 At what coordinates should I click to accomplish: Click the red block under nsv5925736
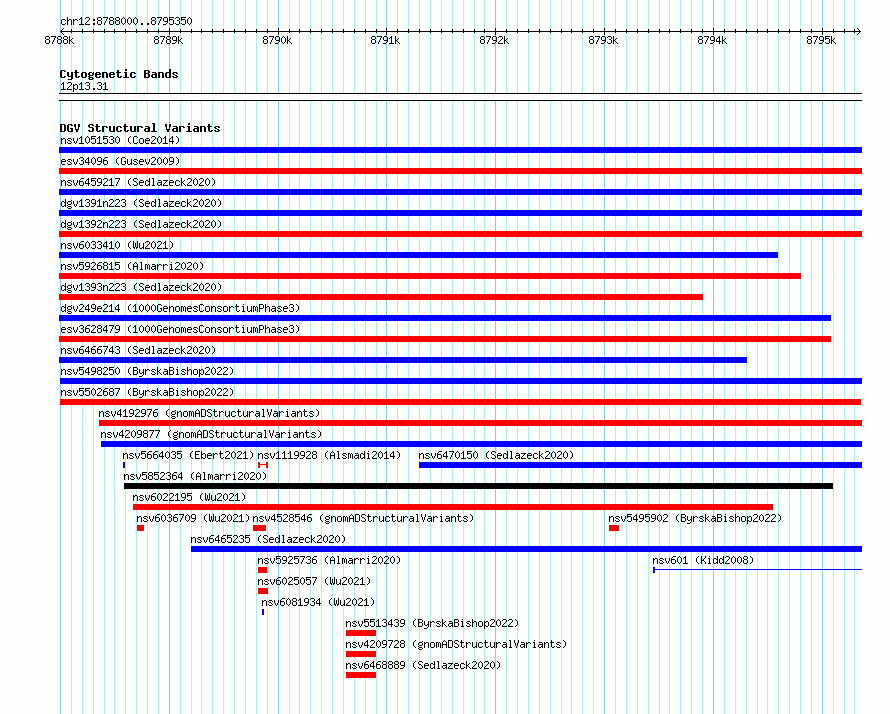click(x=262, y=570)
